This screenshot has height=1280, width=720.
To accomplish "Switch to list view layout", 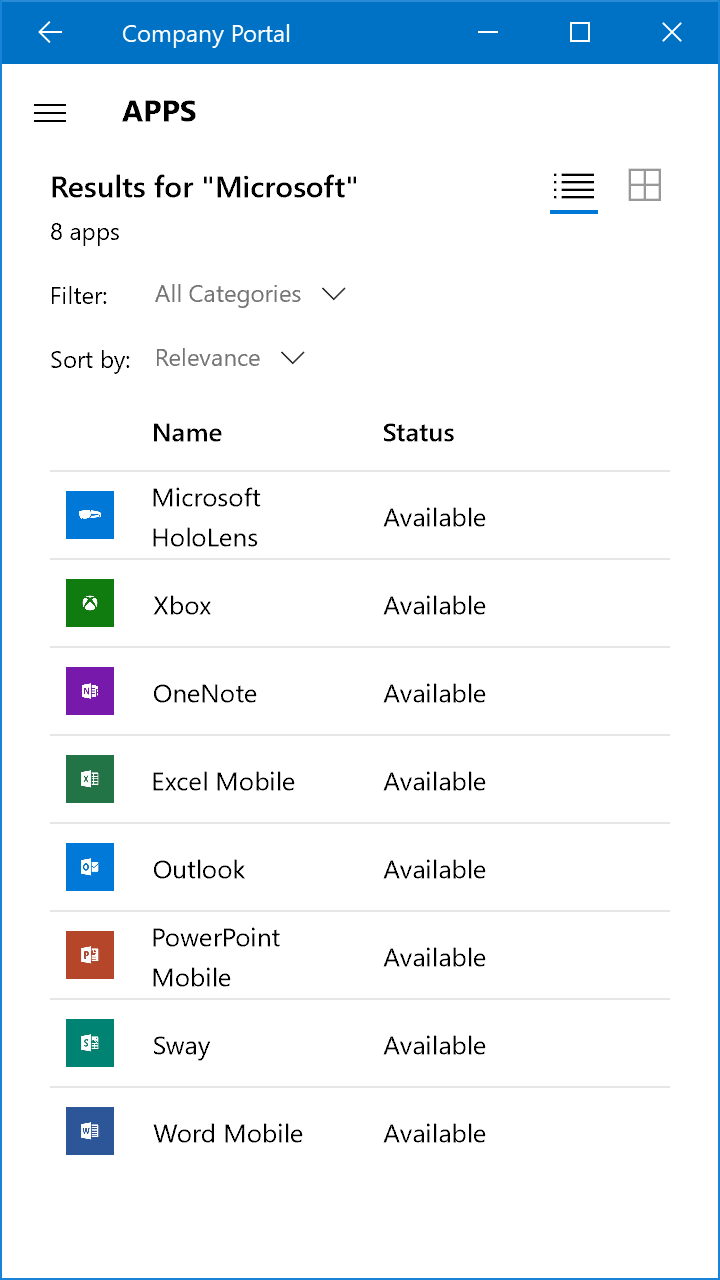I will click(574, 186).
